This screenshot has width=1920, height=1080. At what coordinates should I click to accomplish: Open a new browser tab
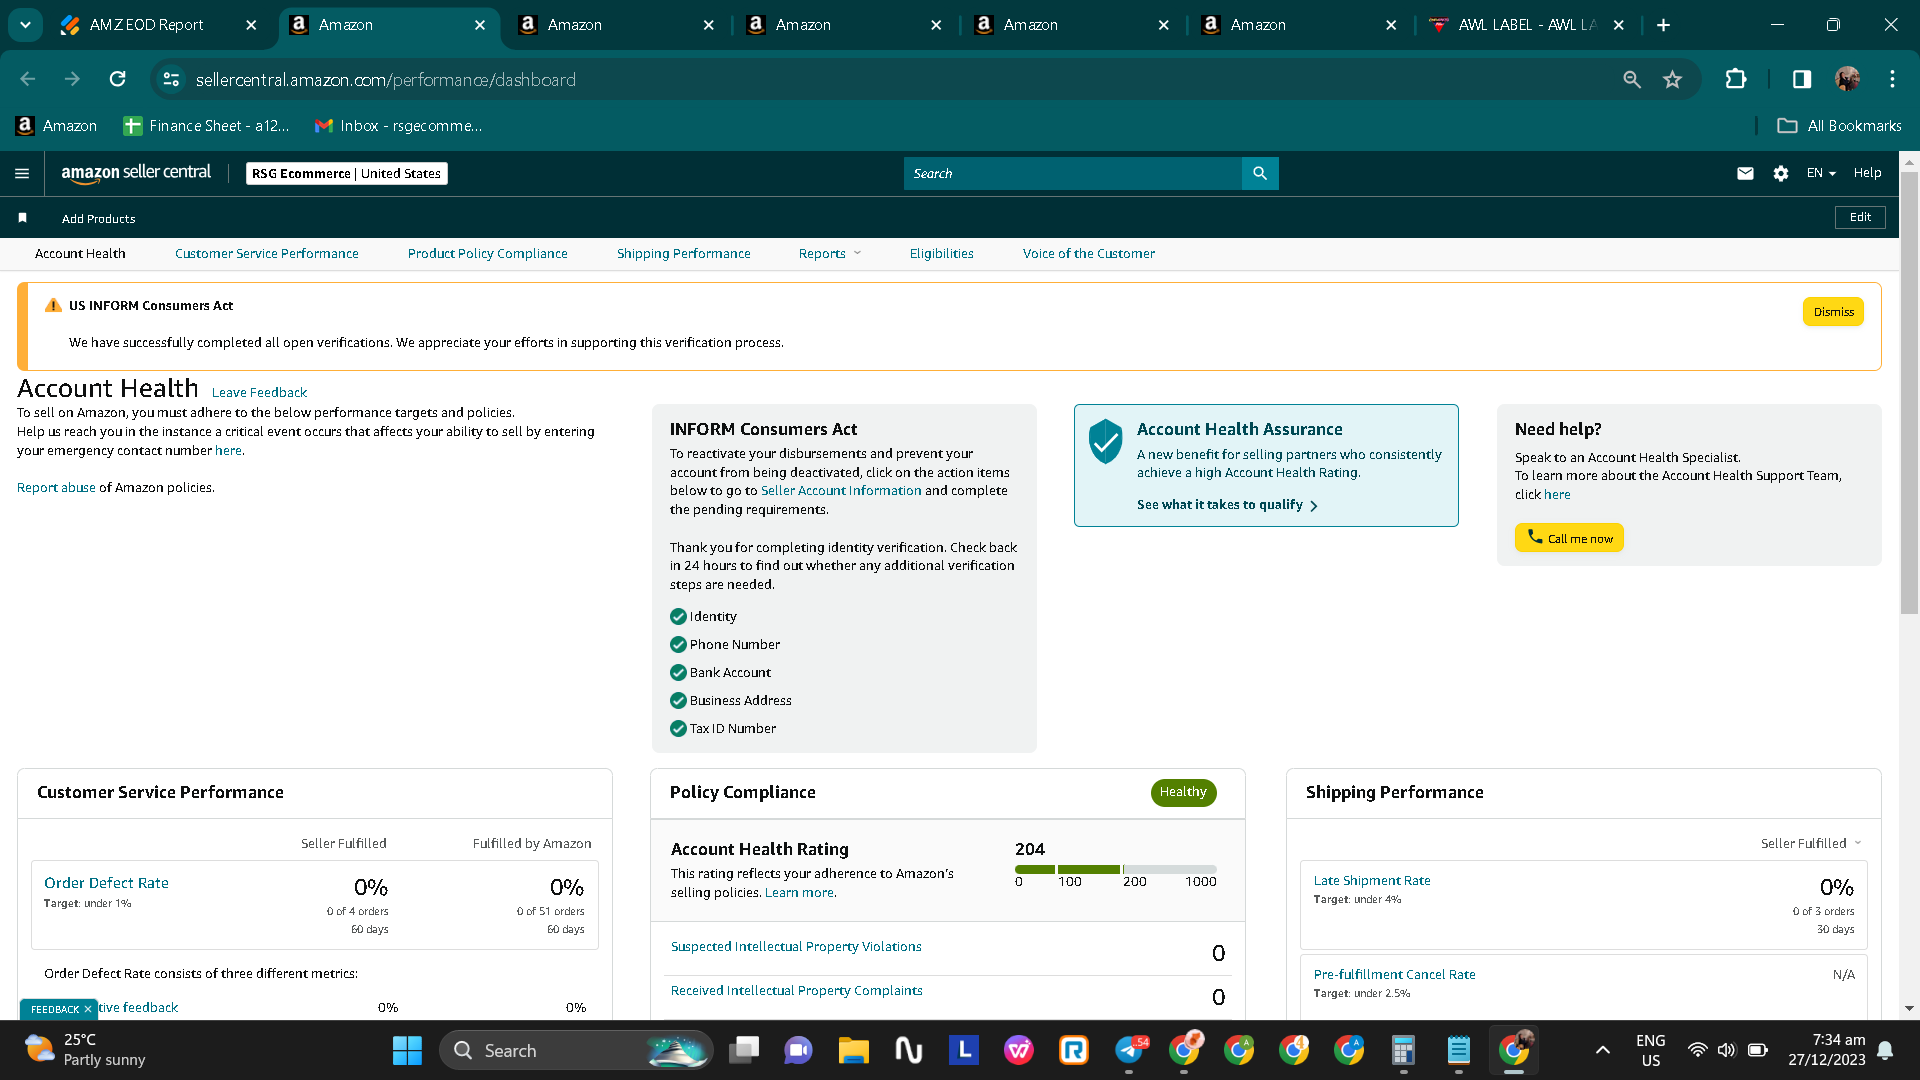click(1663, 25)
